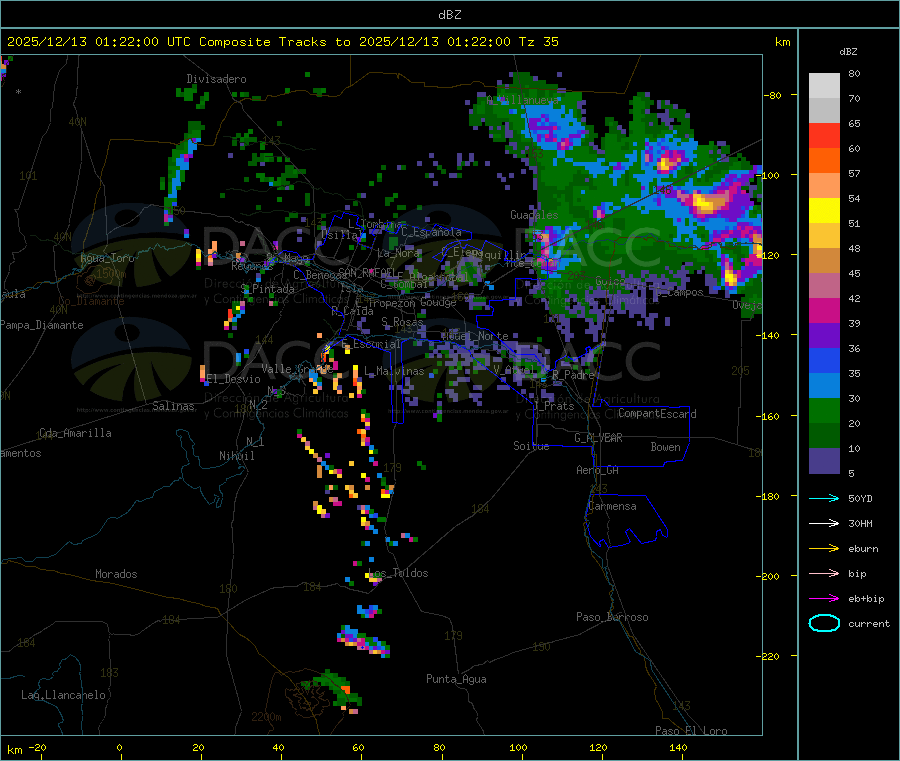Screen dimensions: 900x761
Task: Click the Salinas place label
Action: [173, 406]
